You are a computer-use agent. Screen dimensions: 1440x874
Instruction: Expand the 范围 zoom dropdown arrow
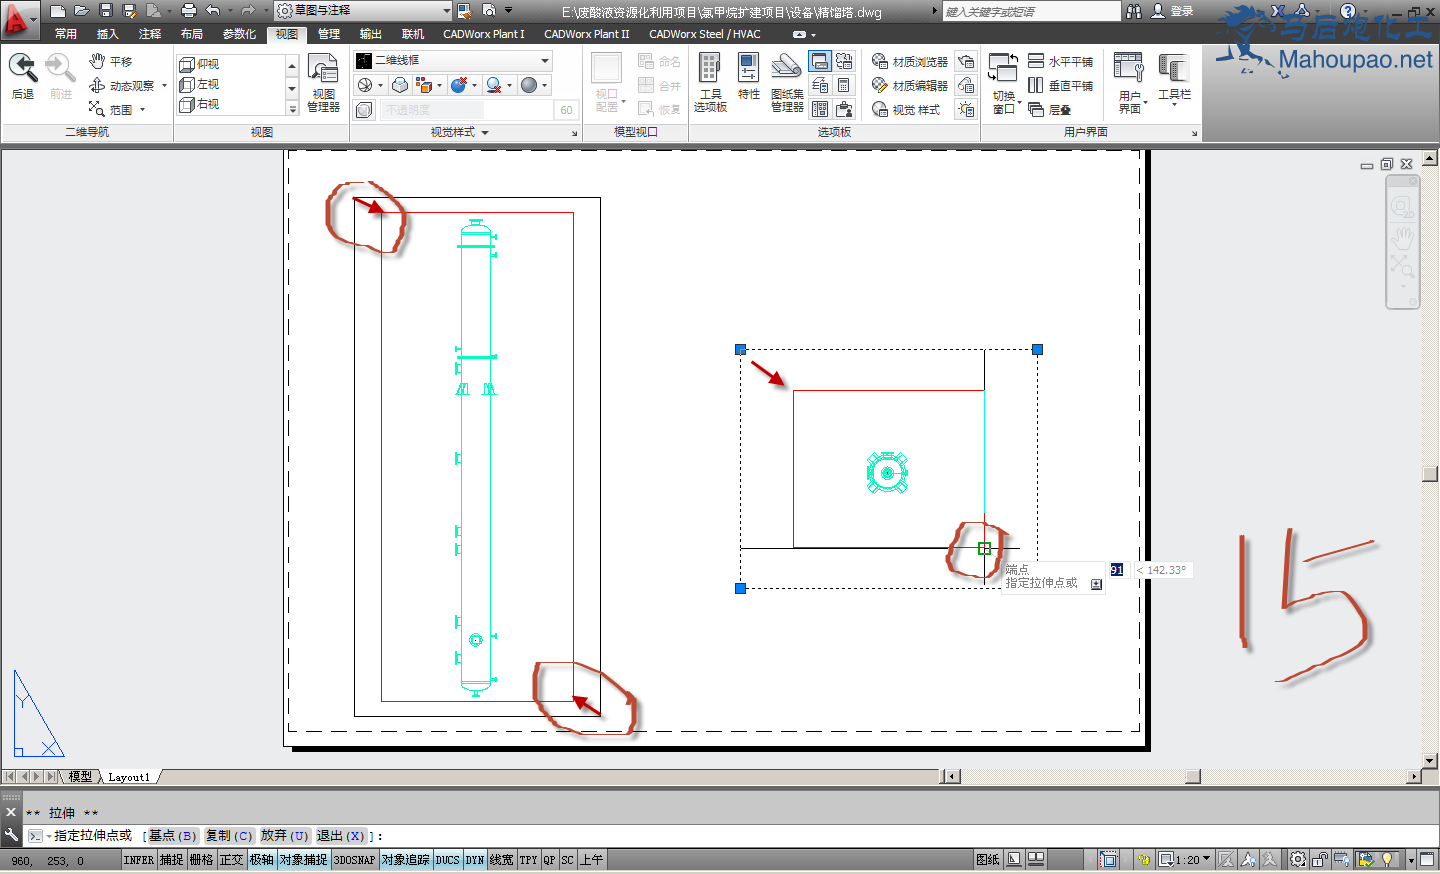(x=142, y=110)
